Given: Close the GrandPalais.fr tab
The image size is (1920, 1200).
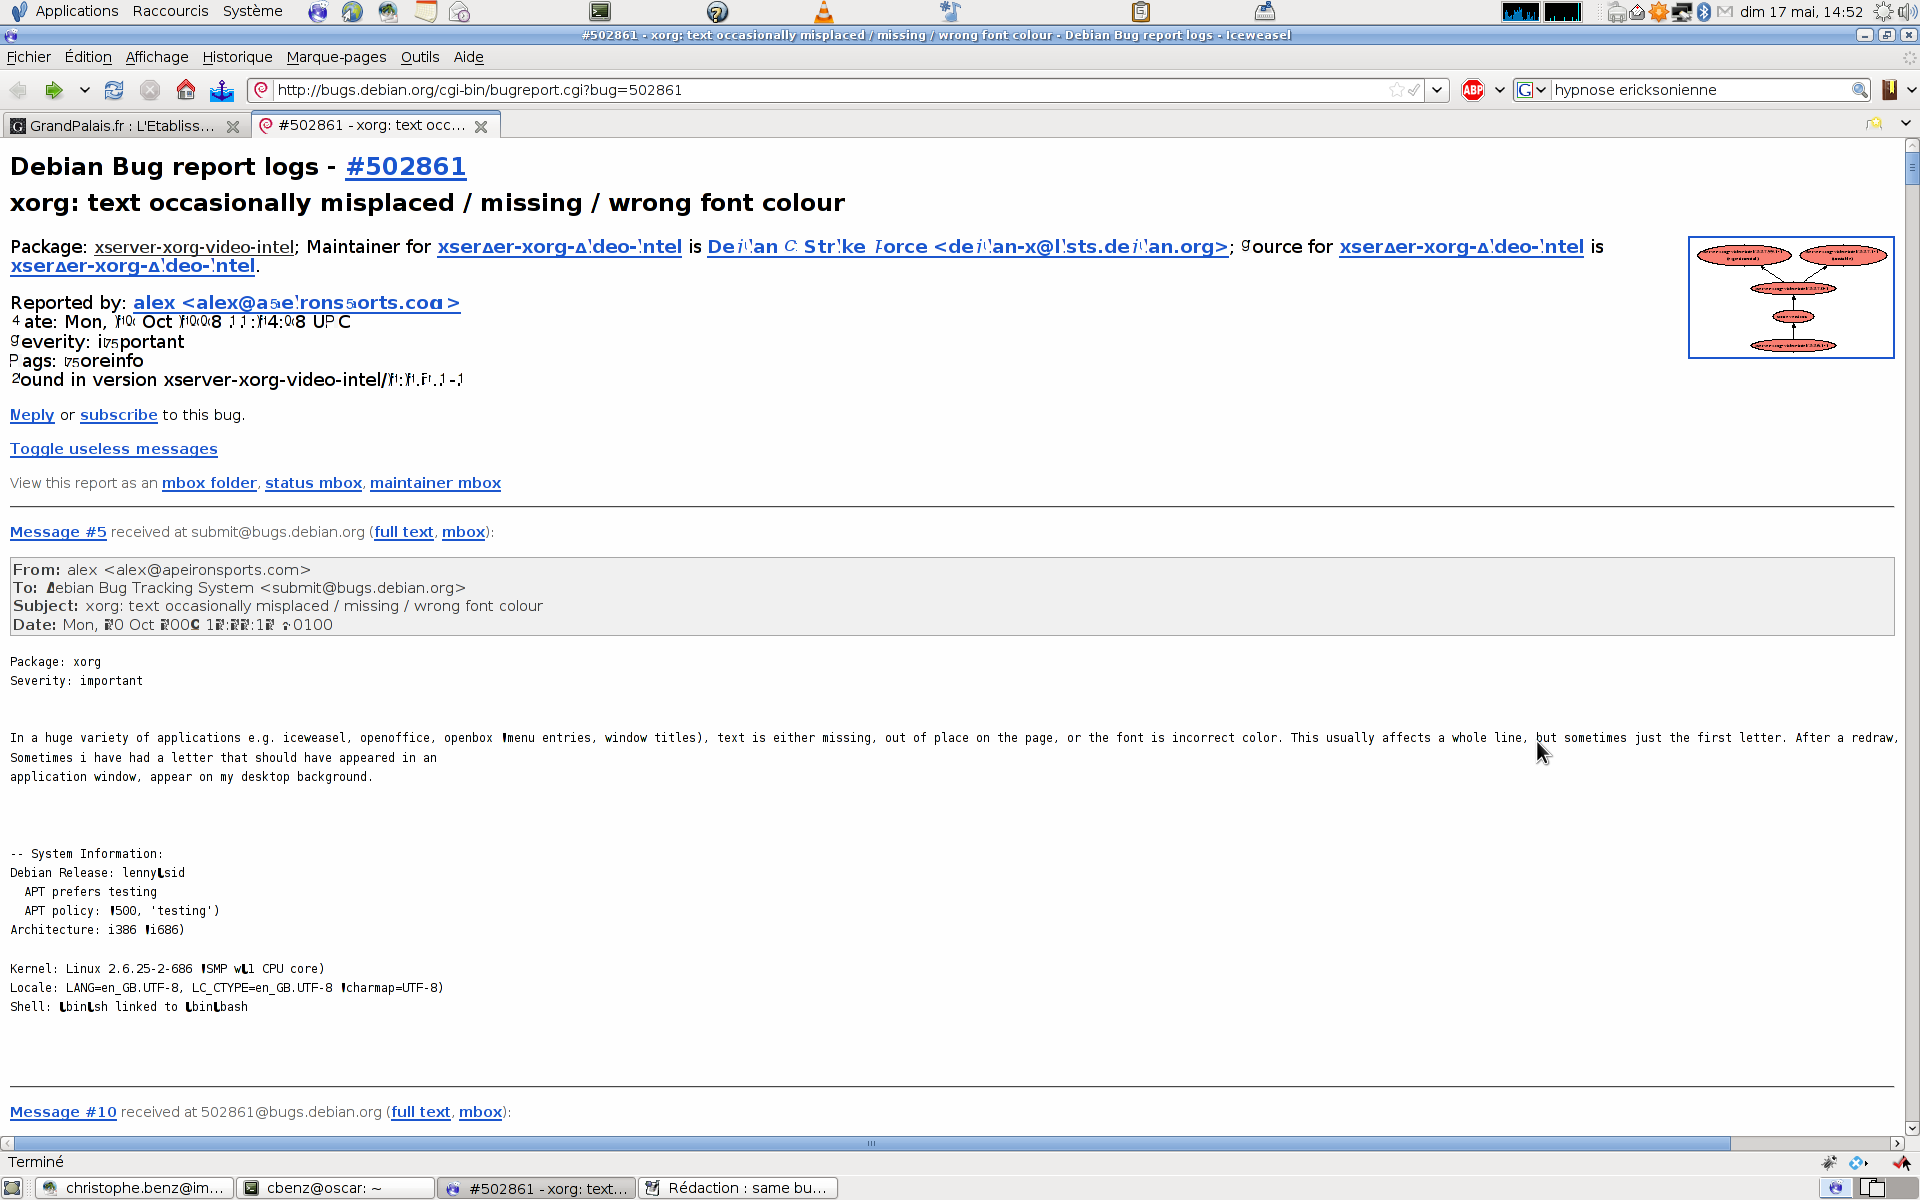Looking at the screenshot, I should (x=233, y=126).
